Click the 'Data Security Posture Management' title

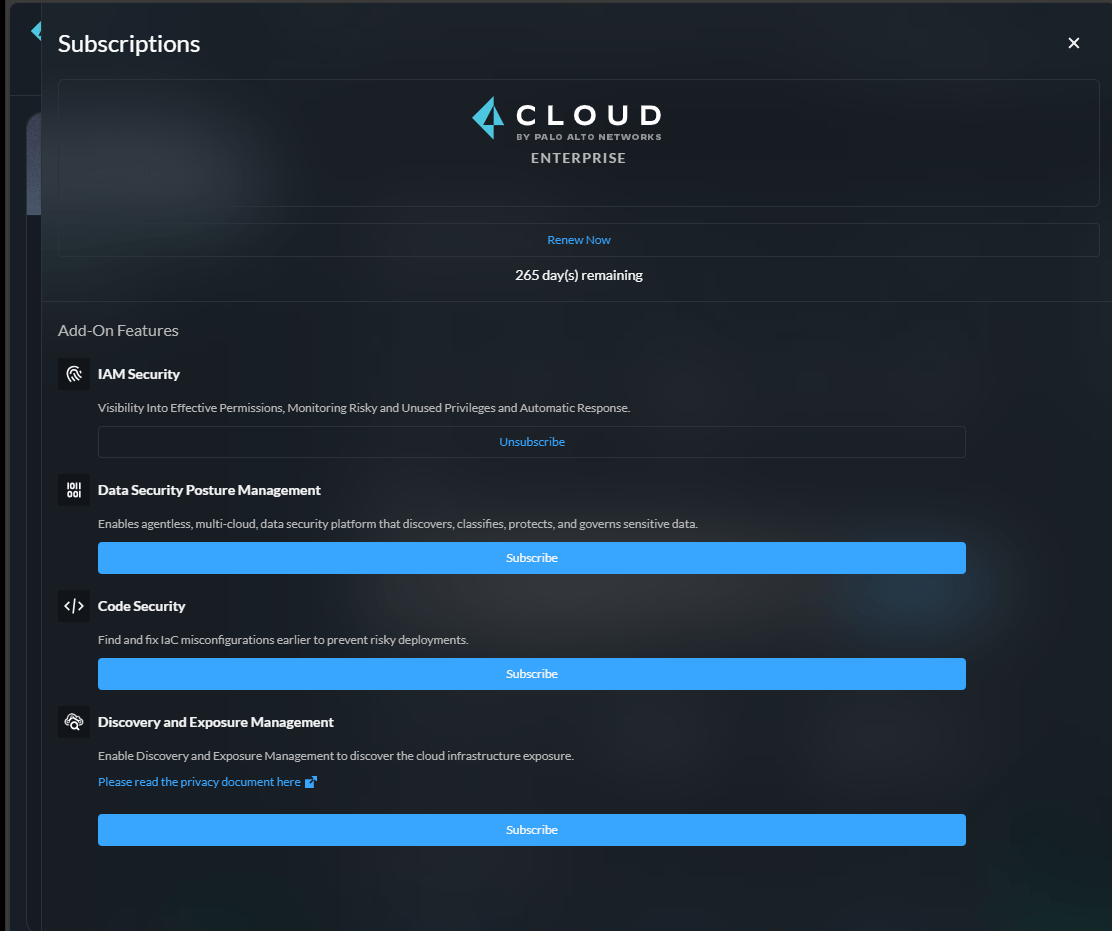(209, 490)
